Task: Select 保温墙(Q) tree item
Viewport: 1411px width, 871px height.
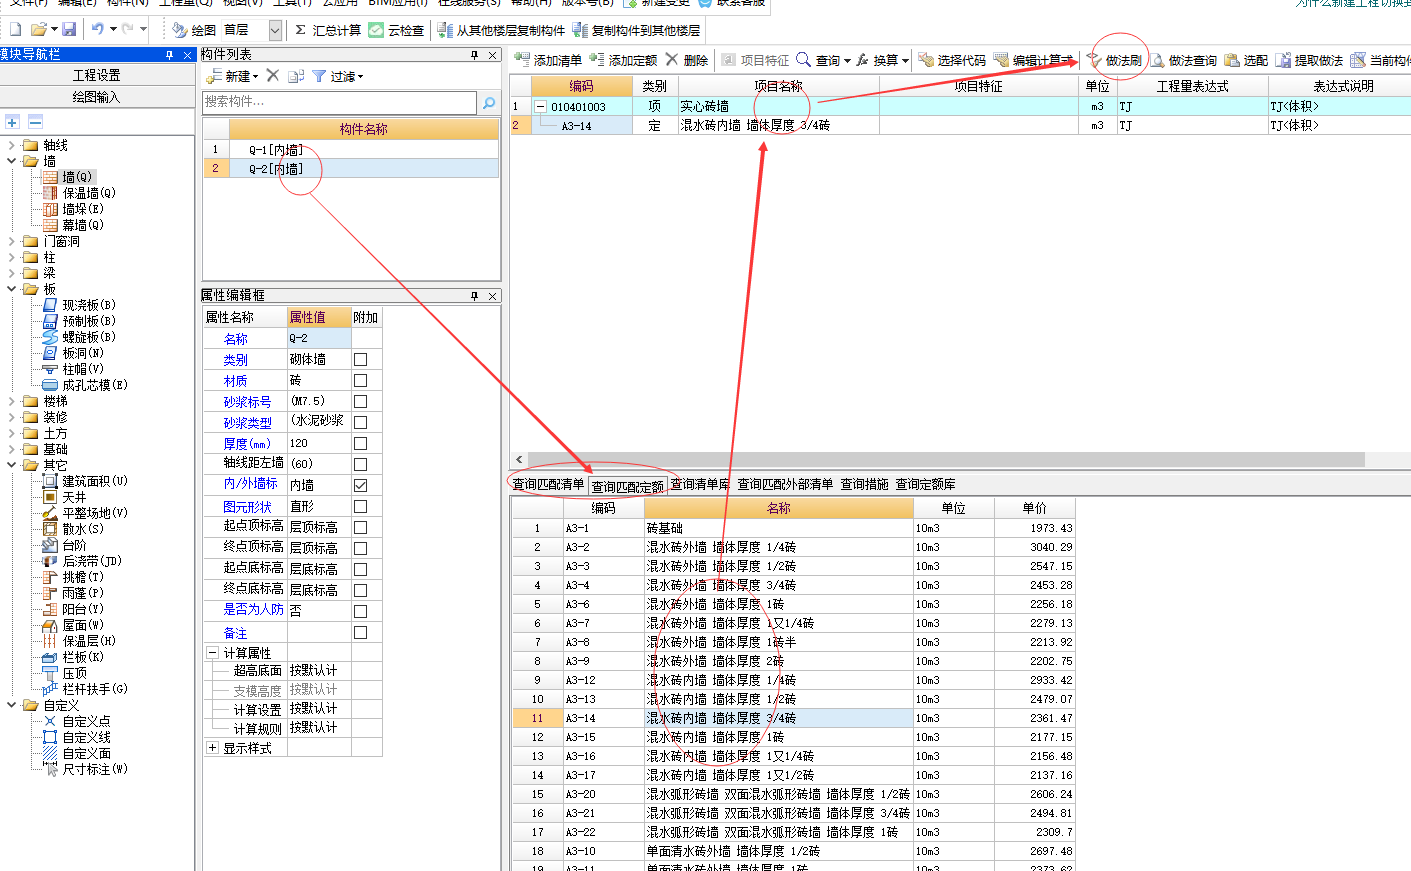Action: click(88, 193)
